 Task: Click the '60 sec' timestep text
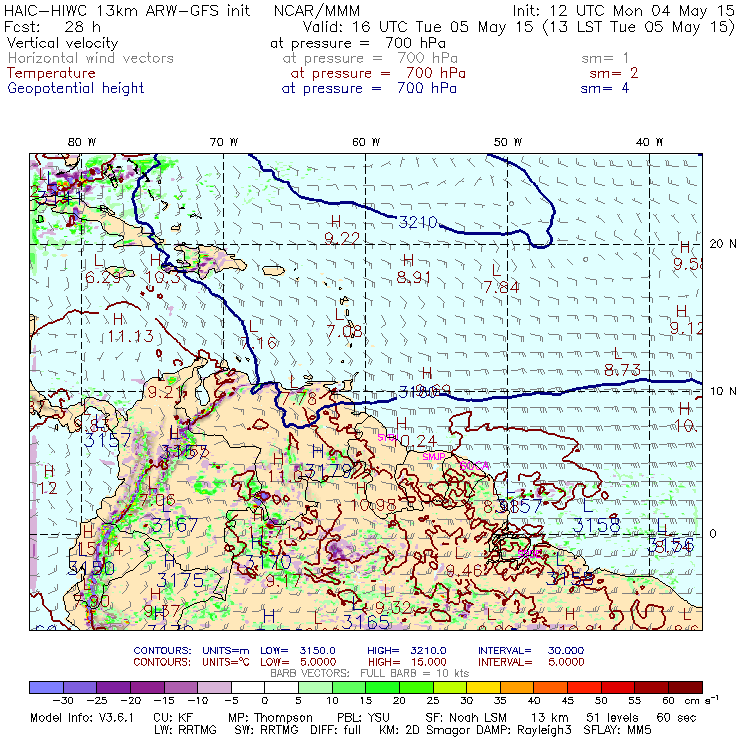(676, 718)
